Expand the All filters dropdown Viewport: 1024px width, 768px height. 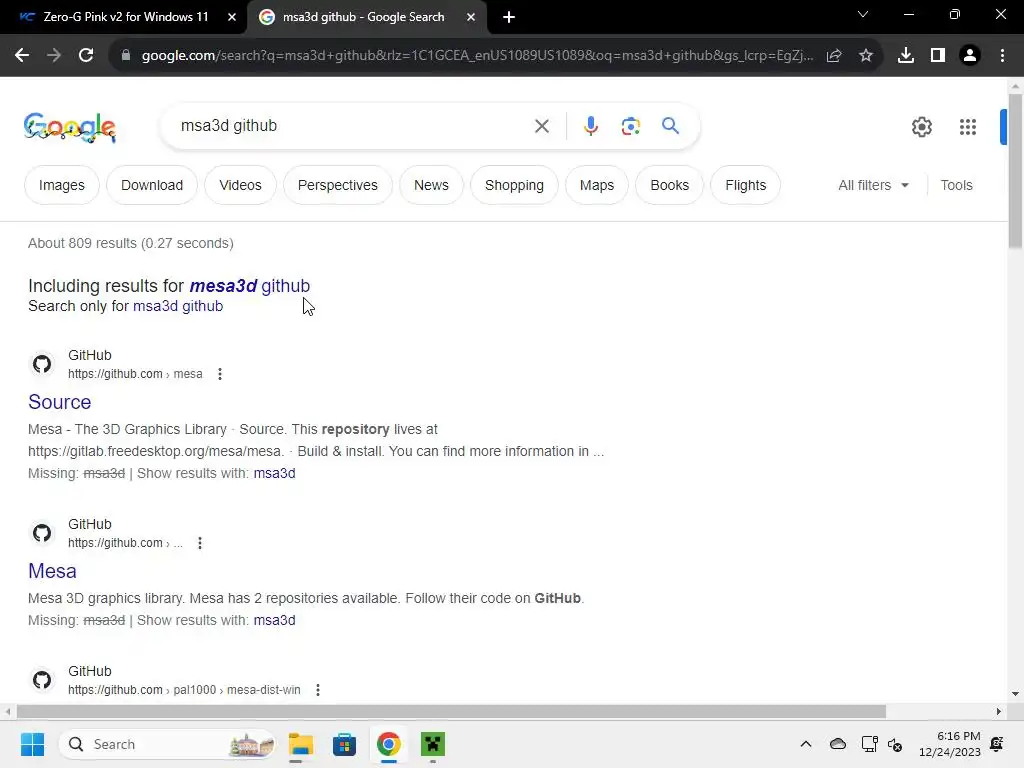(x=873, y=185)
